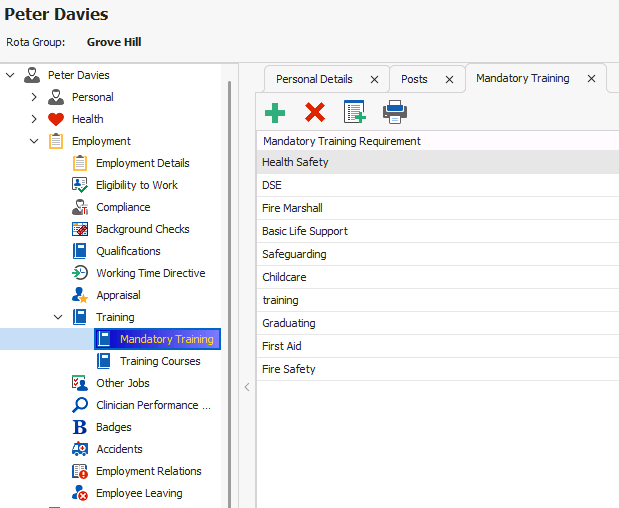Select the Basic Life Support row
This screenshot has height=508, width=619.
pos(437,231)
